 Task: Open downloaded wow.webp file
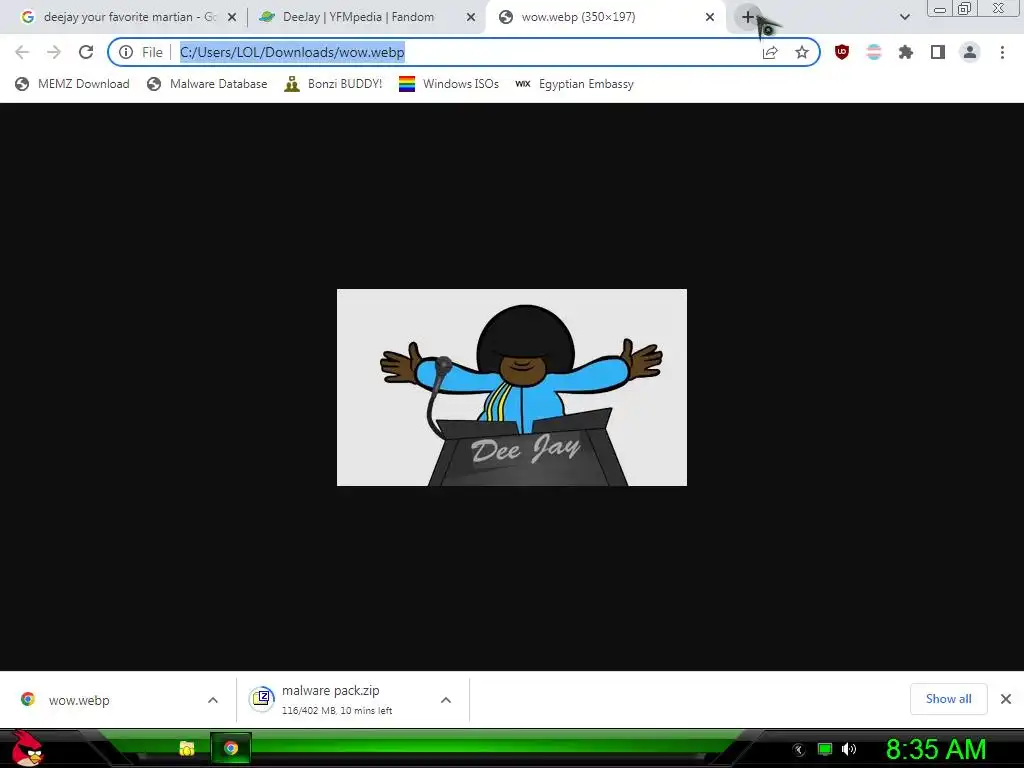(x=78, y=700)
